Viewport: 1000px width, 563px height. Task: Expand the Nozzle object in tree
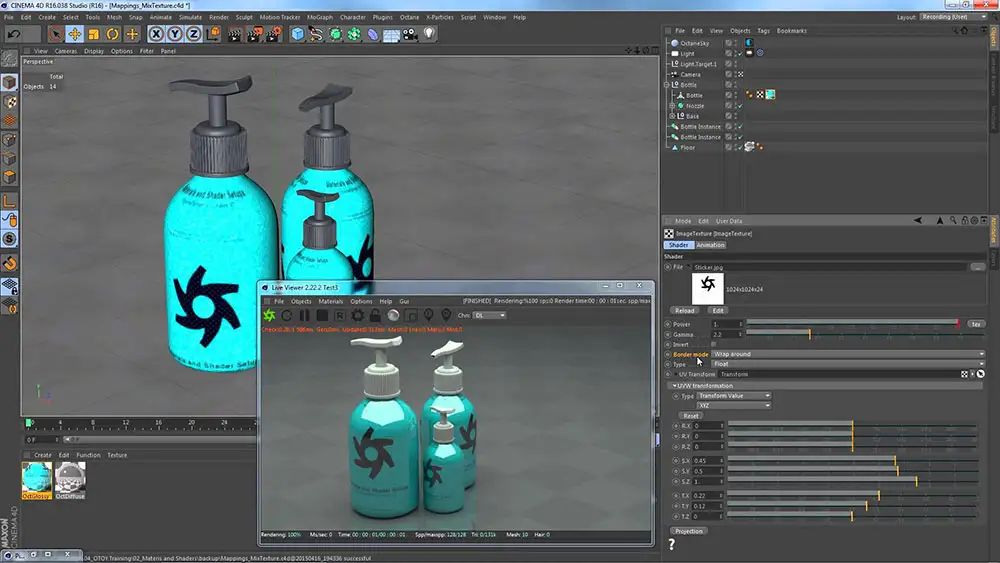click(672, 106)
